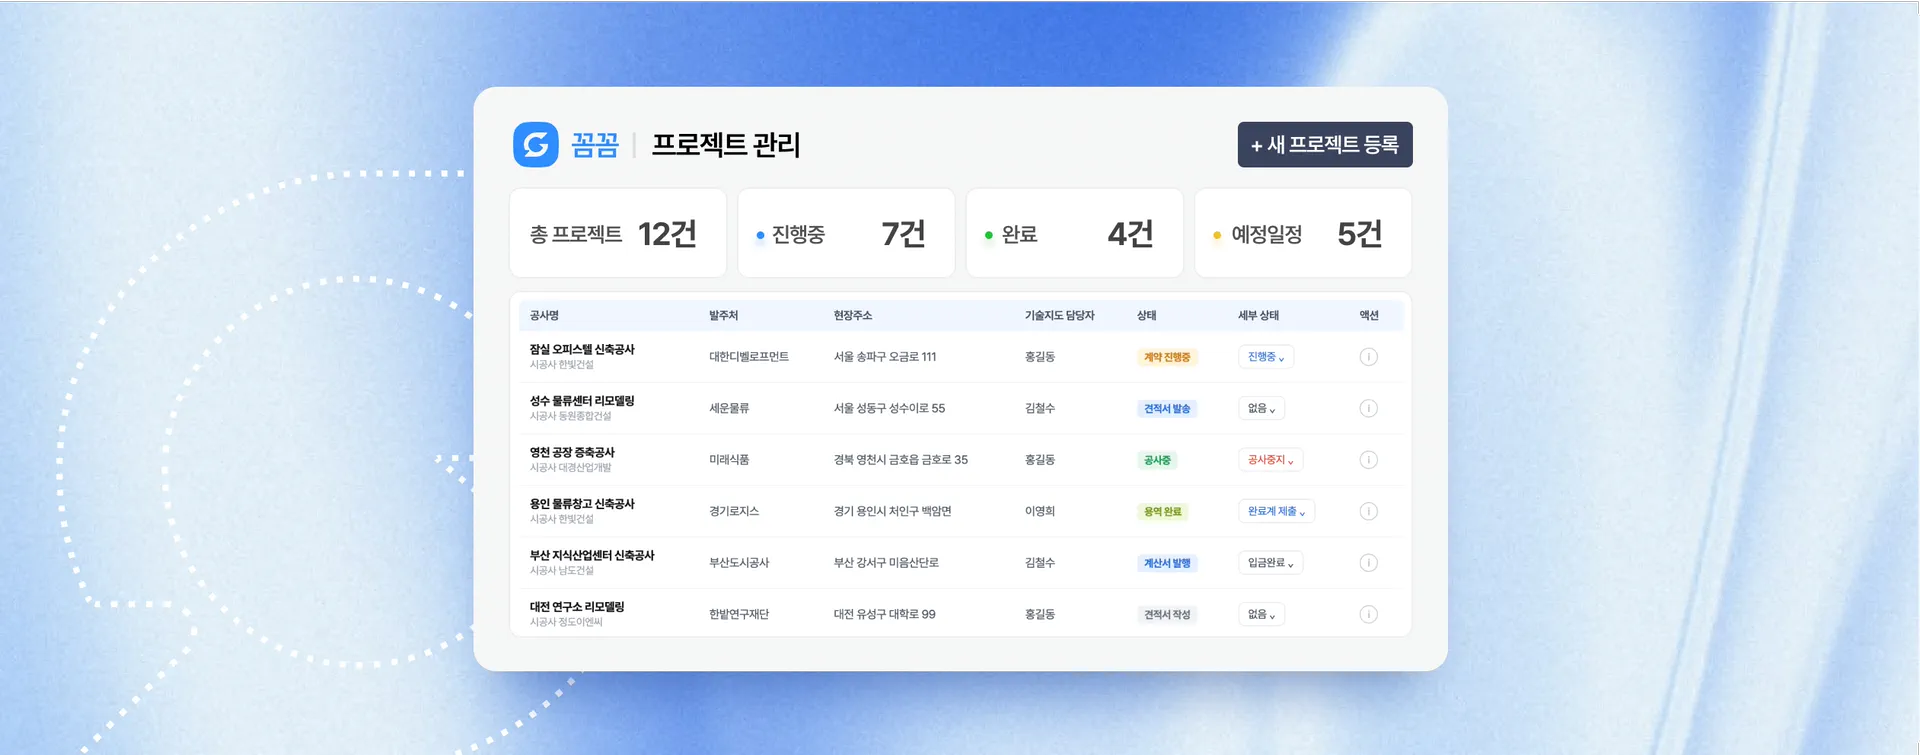Filter by the 예정일정 5건 card
The image size is (1920, 755).
click(1303, 233)
